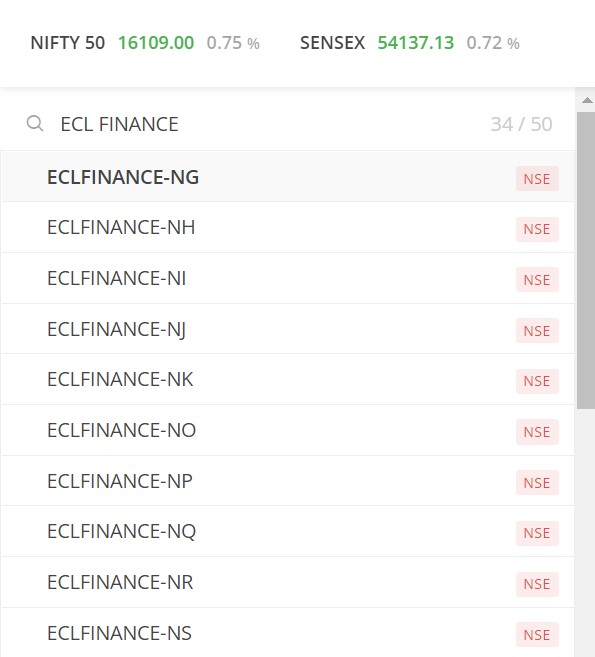The width and height of the screenshot is (595, 657).
Task: Click the search magnifier icon
Action: (35, 124)
